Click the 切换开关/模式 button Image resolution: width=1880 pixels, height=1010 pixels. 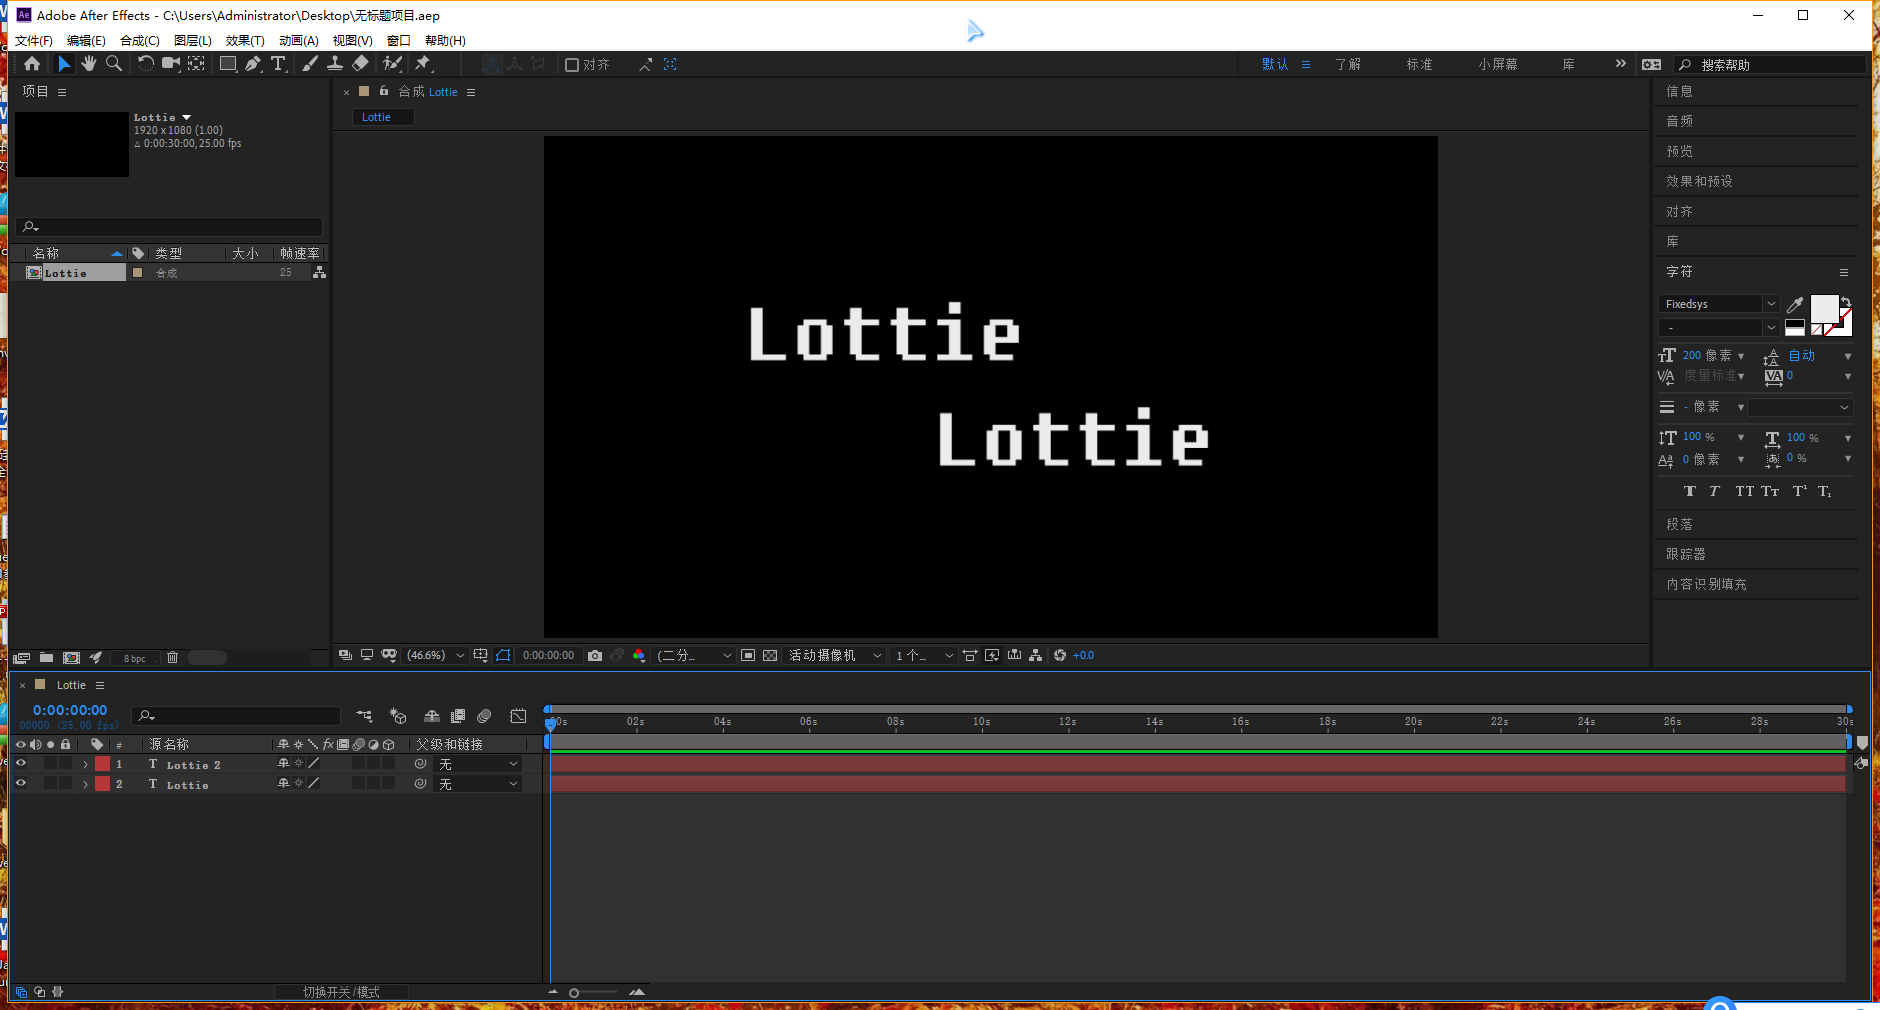coord(341,992)
